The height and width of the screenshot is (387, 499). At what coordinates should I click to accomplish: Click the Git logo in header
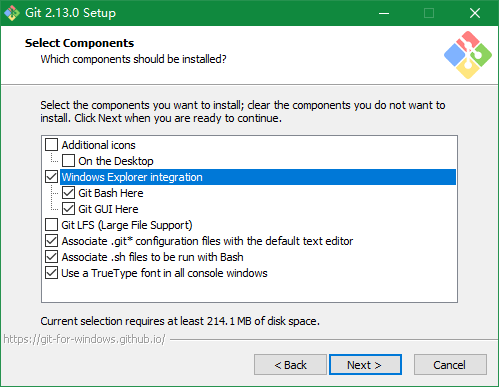468,55
